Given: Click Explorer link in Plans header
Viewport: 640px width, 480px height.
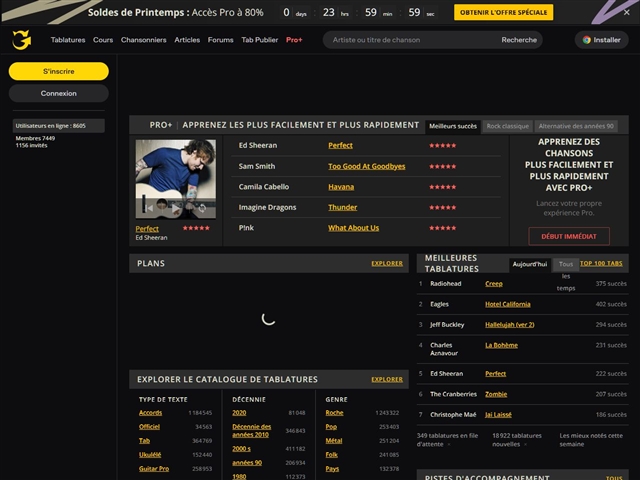Looking at the screenshot, I should click(387, 263).
